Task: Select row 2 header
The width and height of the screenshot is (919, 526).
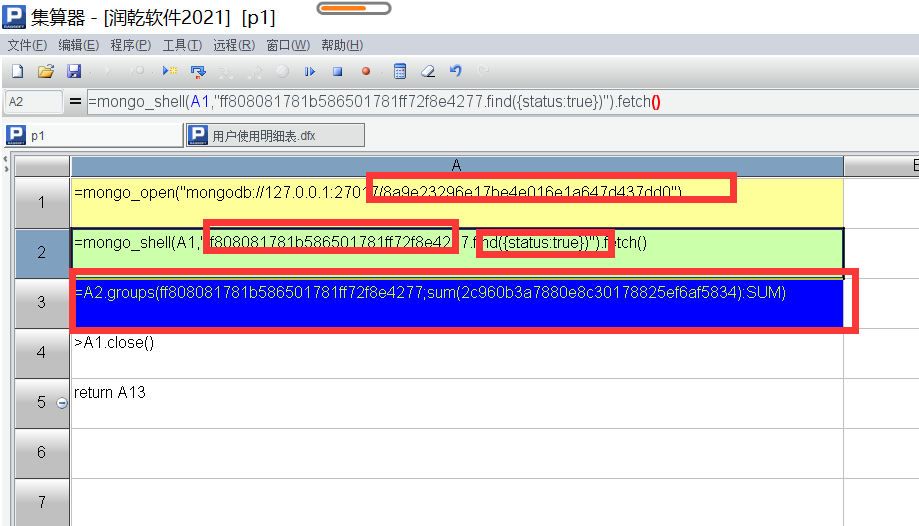Action: coord(42,253)
